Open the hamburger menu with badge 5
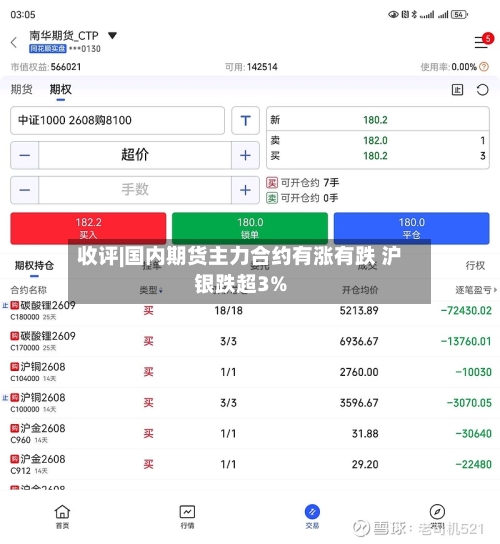The height and width of the screenshot is (544, 500). point(481,42)
